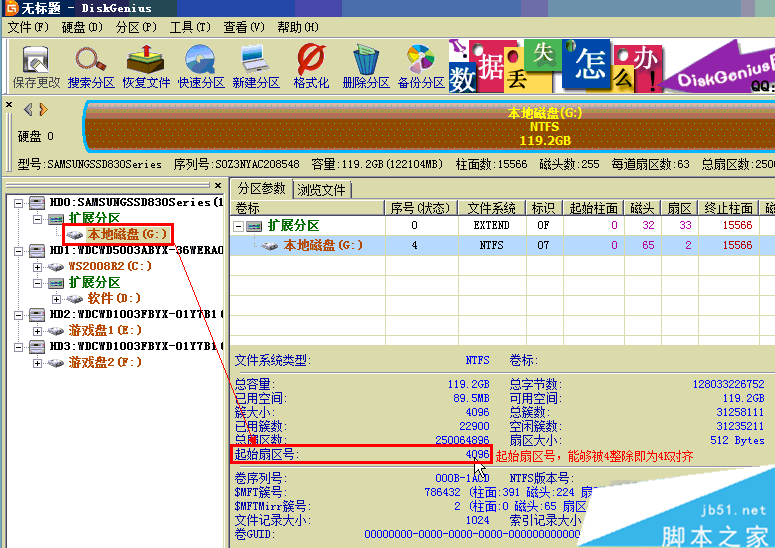Click the 序号(状态) column header
Screen dimensions: 775x548
click(421, 208)
